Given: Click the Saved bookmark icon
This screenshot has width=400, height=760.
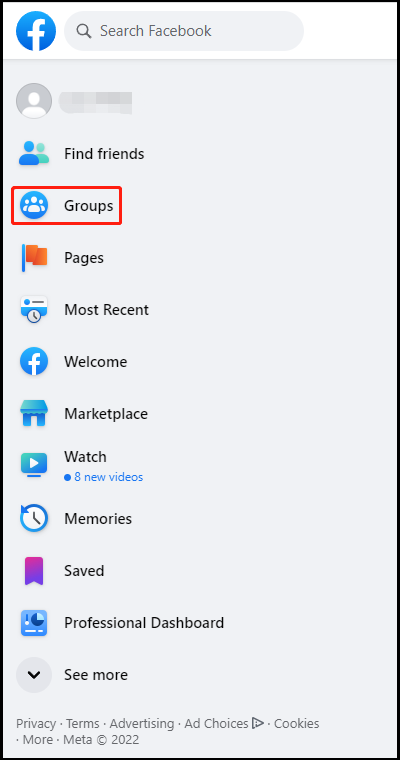Looking at the screenshot, I should click(x=34, y=570).
